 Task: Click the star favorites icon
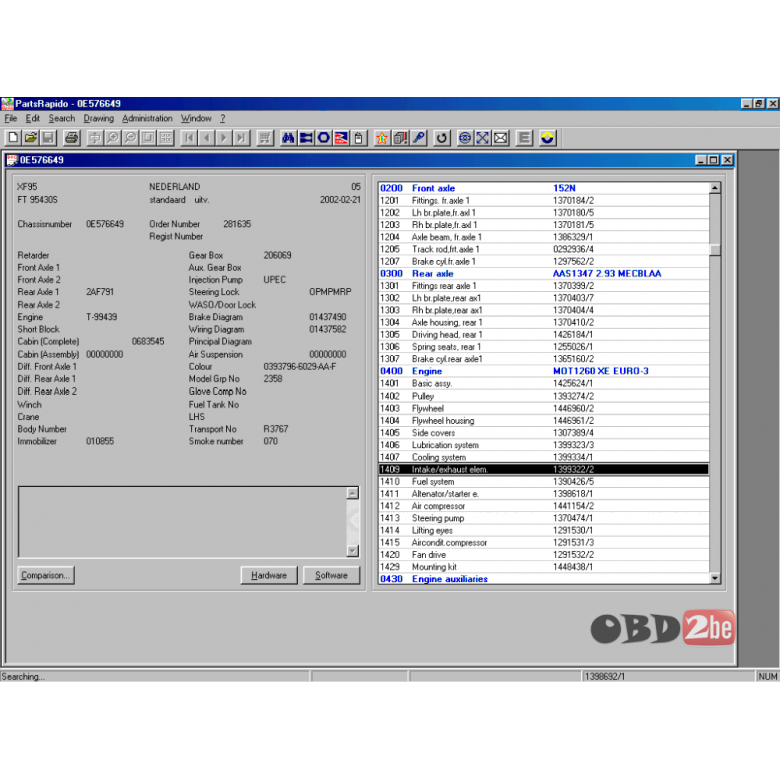point(382,138)
